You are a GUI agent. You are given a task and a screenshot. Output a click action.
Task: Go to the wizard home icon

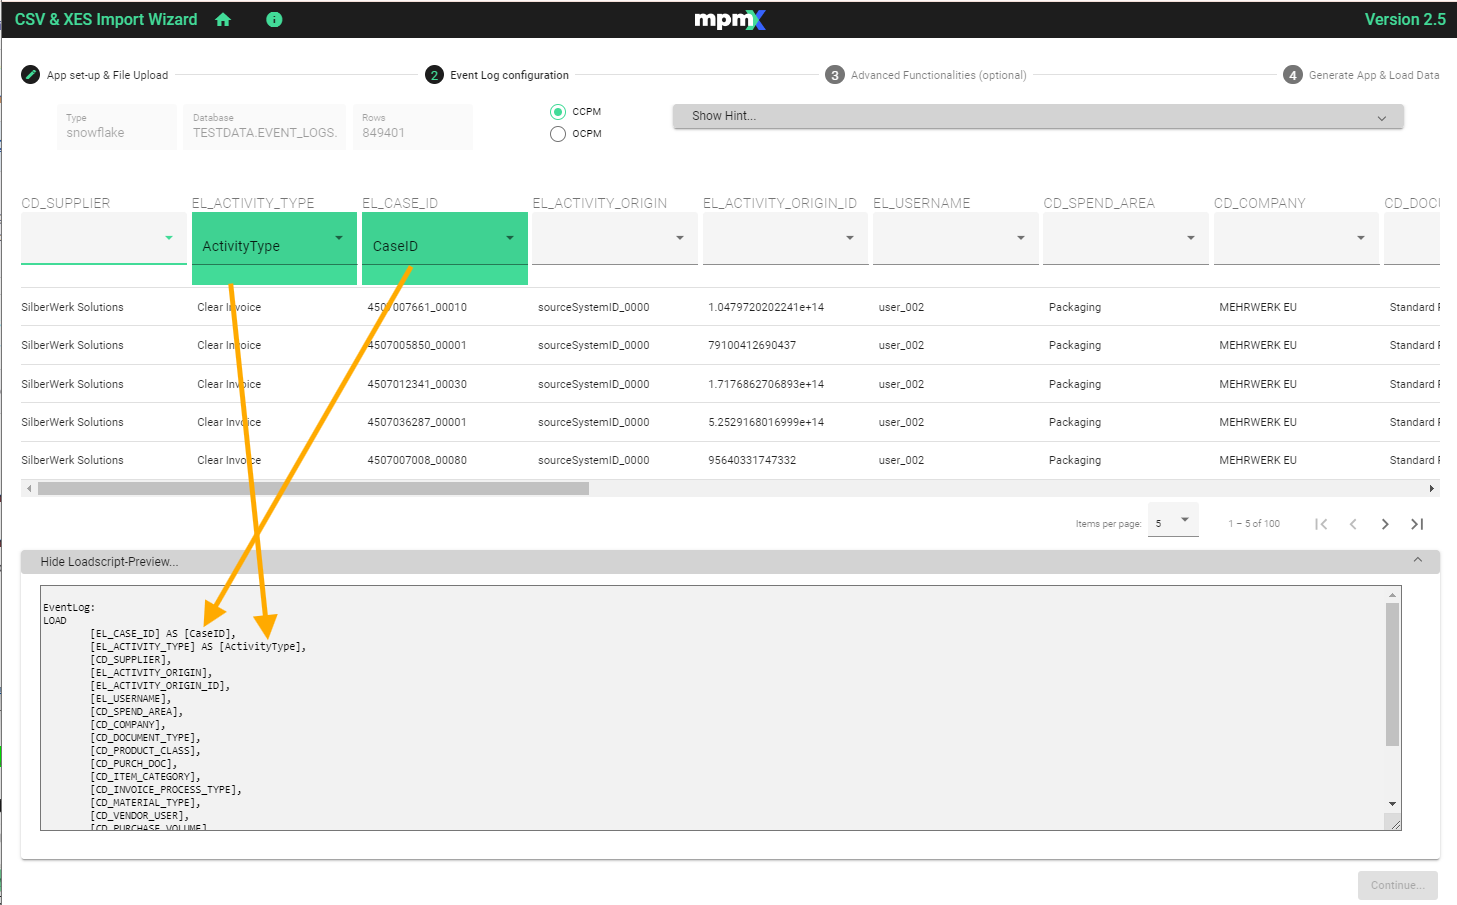pos(223,20)
